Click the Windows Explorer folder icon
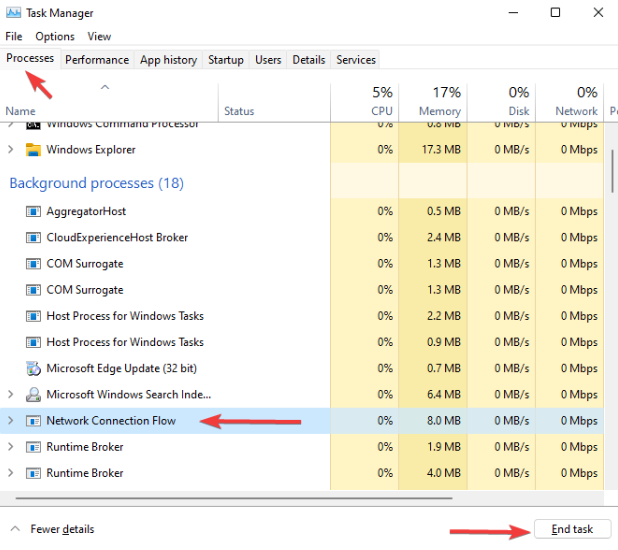 (33, 150)
